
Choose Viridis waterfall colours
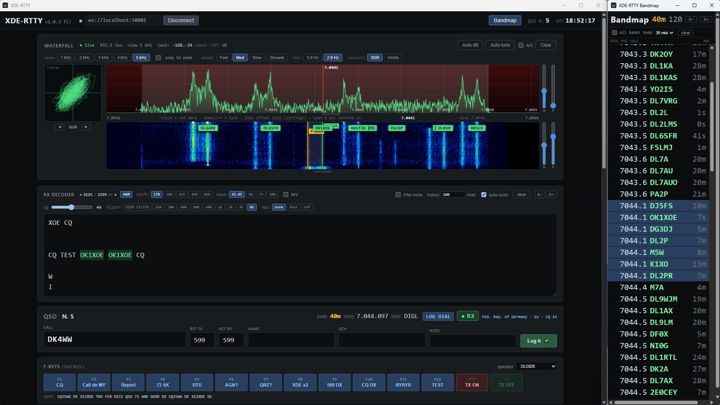click(393, 58)
